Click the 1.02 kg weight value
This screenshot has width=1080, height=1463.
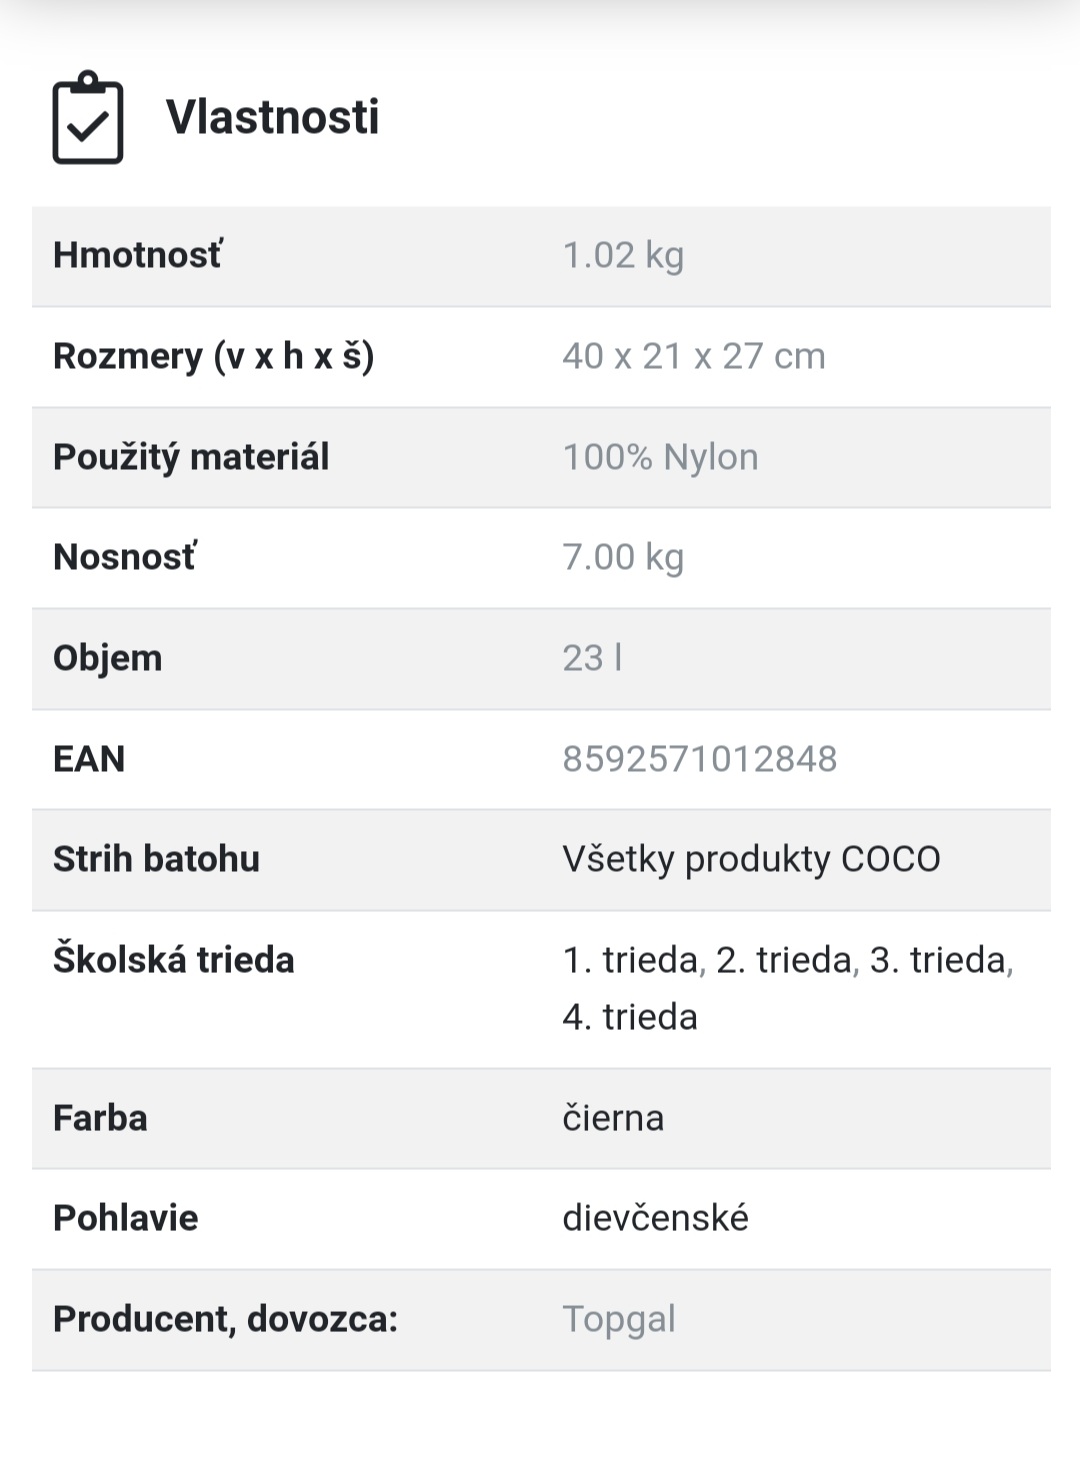[623, 255]
